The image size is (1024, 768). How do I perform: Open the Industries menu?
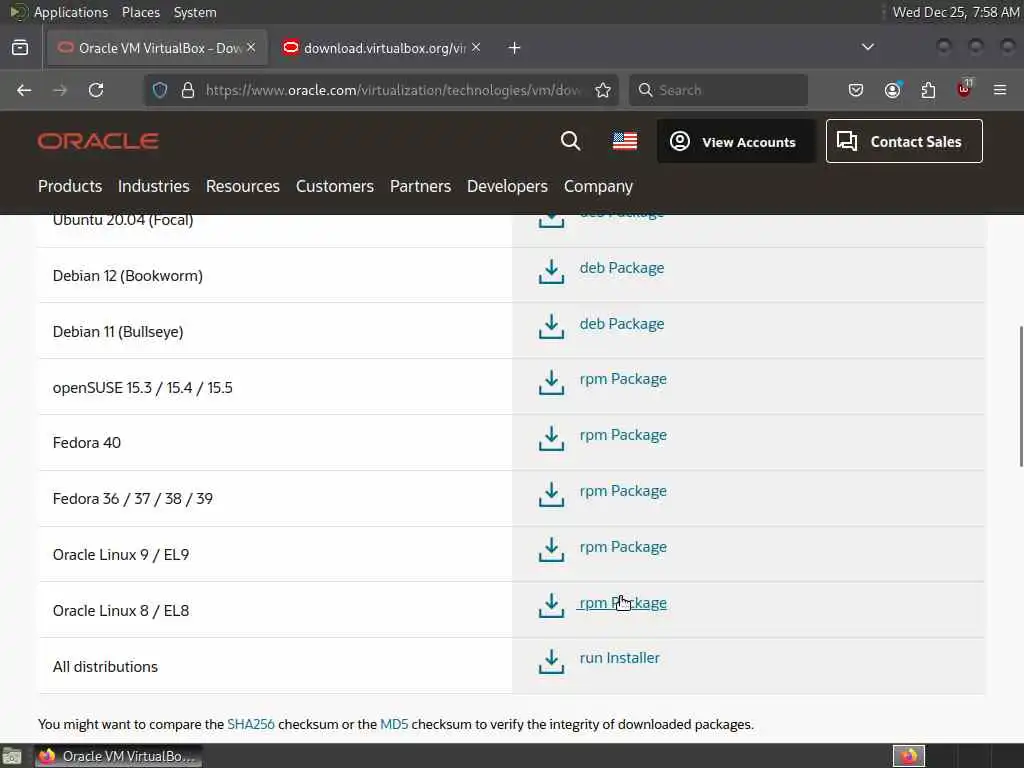coord(153,186)
